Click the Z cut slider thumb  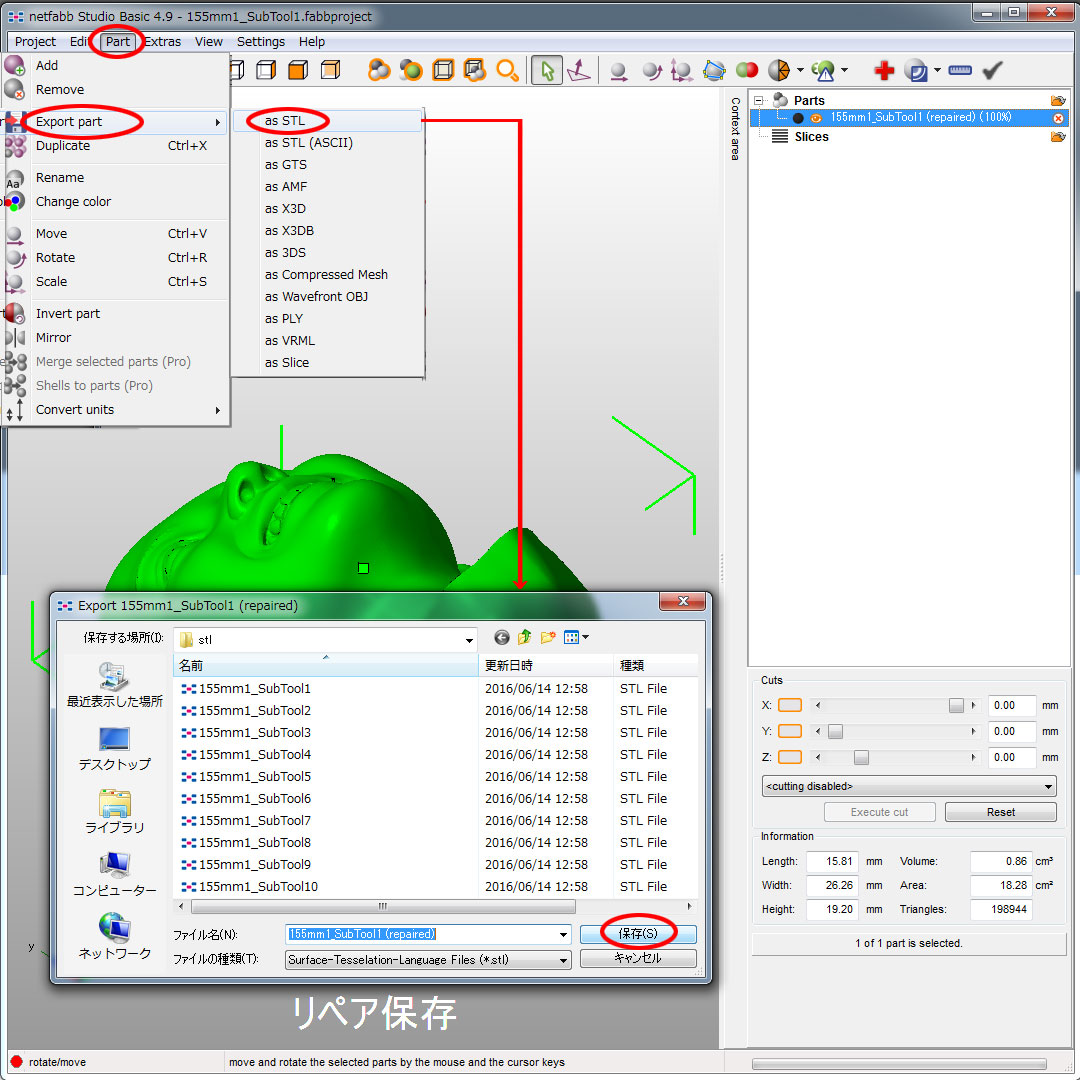[861, 758]
